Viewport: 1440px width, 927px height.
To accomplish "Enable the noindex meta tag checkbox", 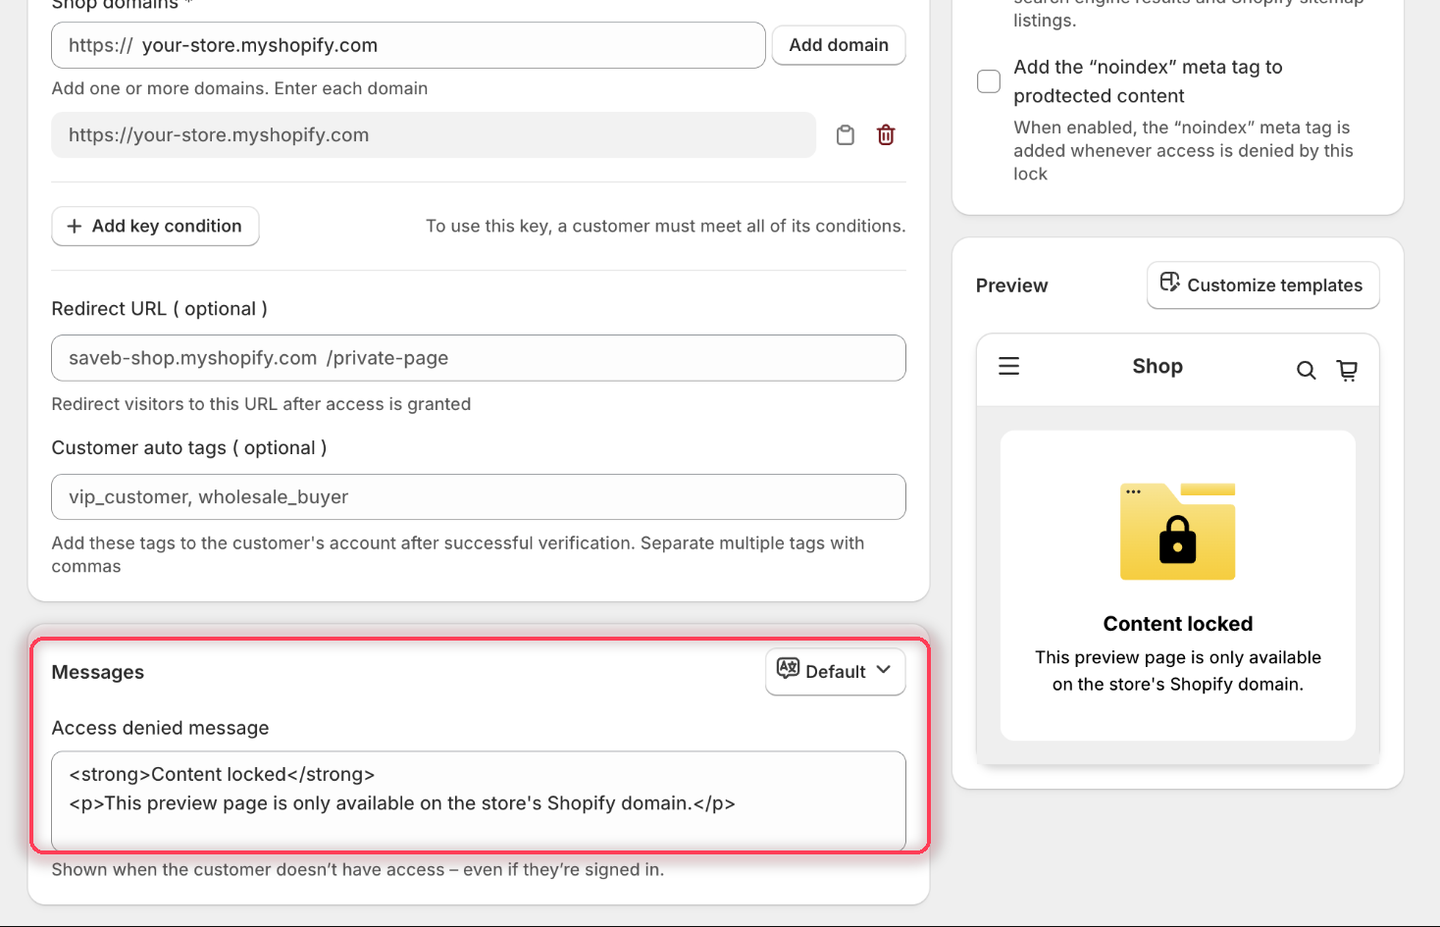I will (x=989, y=81).
